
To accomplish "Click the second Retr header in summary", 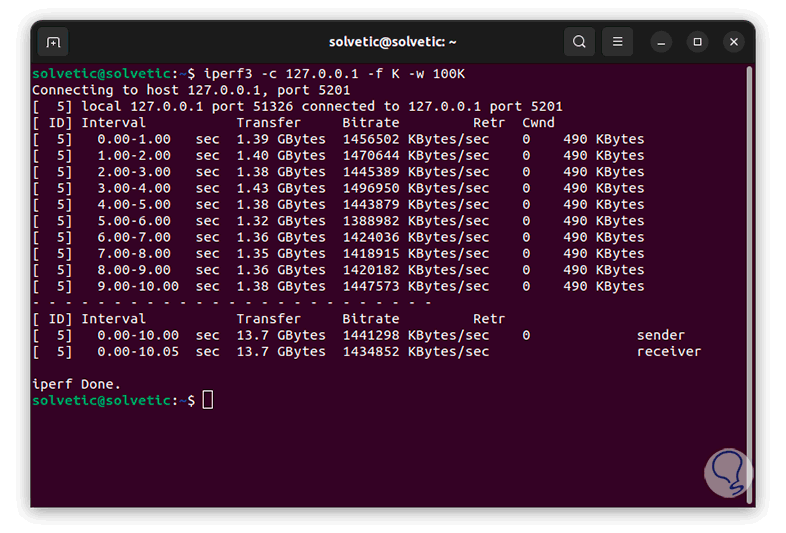I will tap(489, 319).
